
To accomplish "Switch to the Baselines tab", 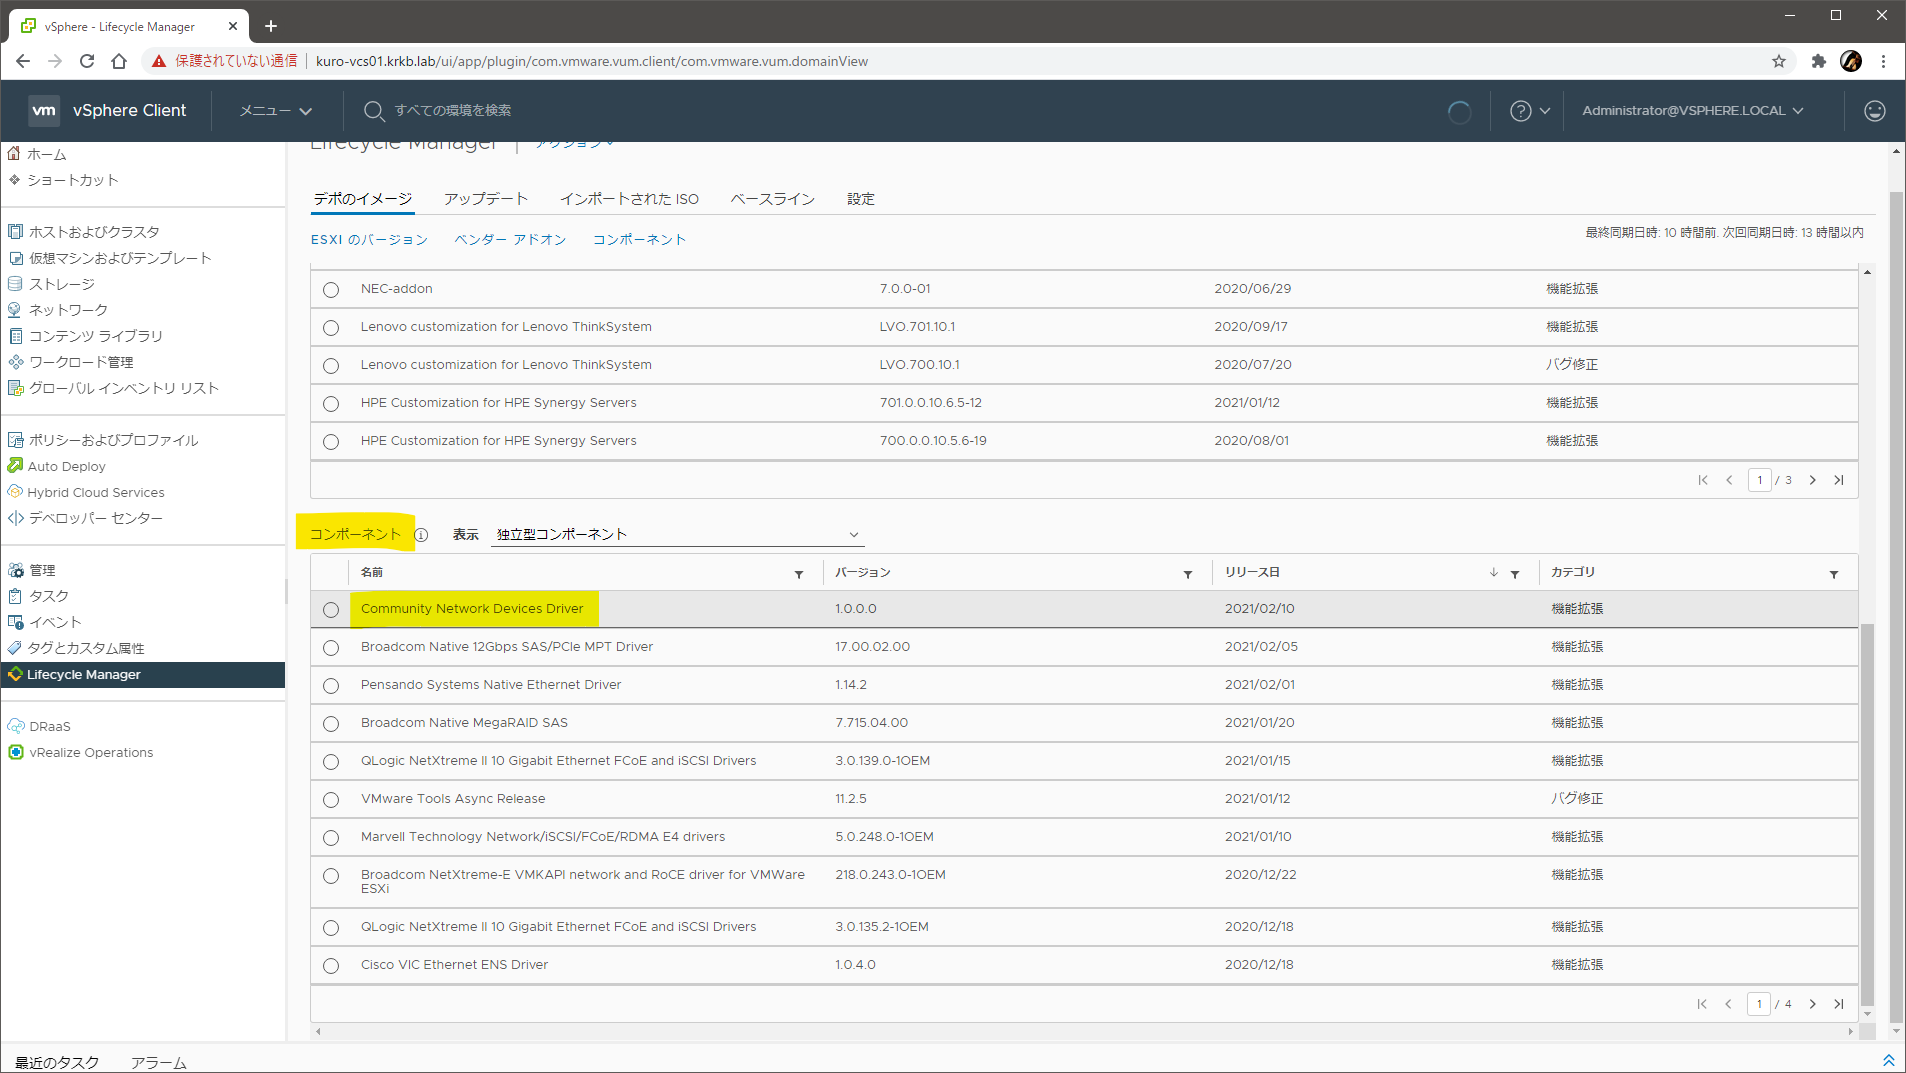I will tap(772, 199).
